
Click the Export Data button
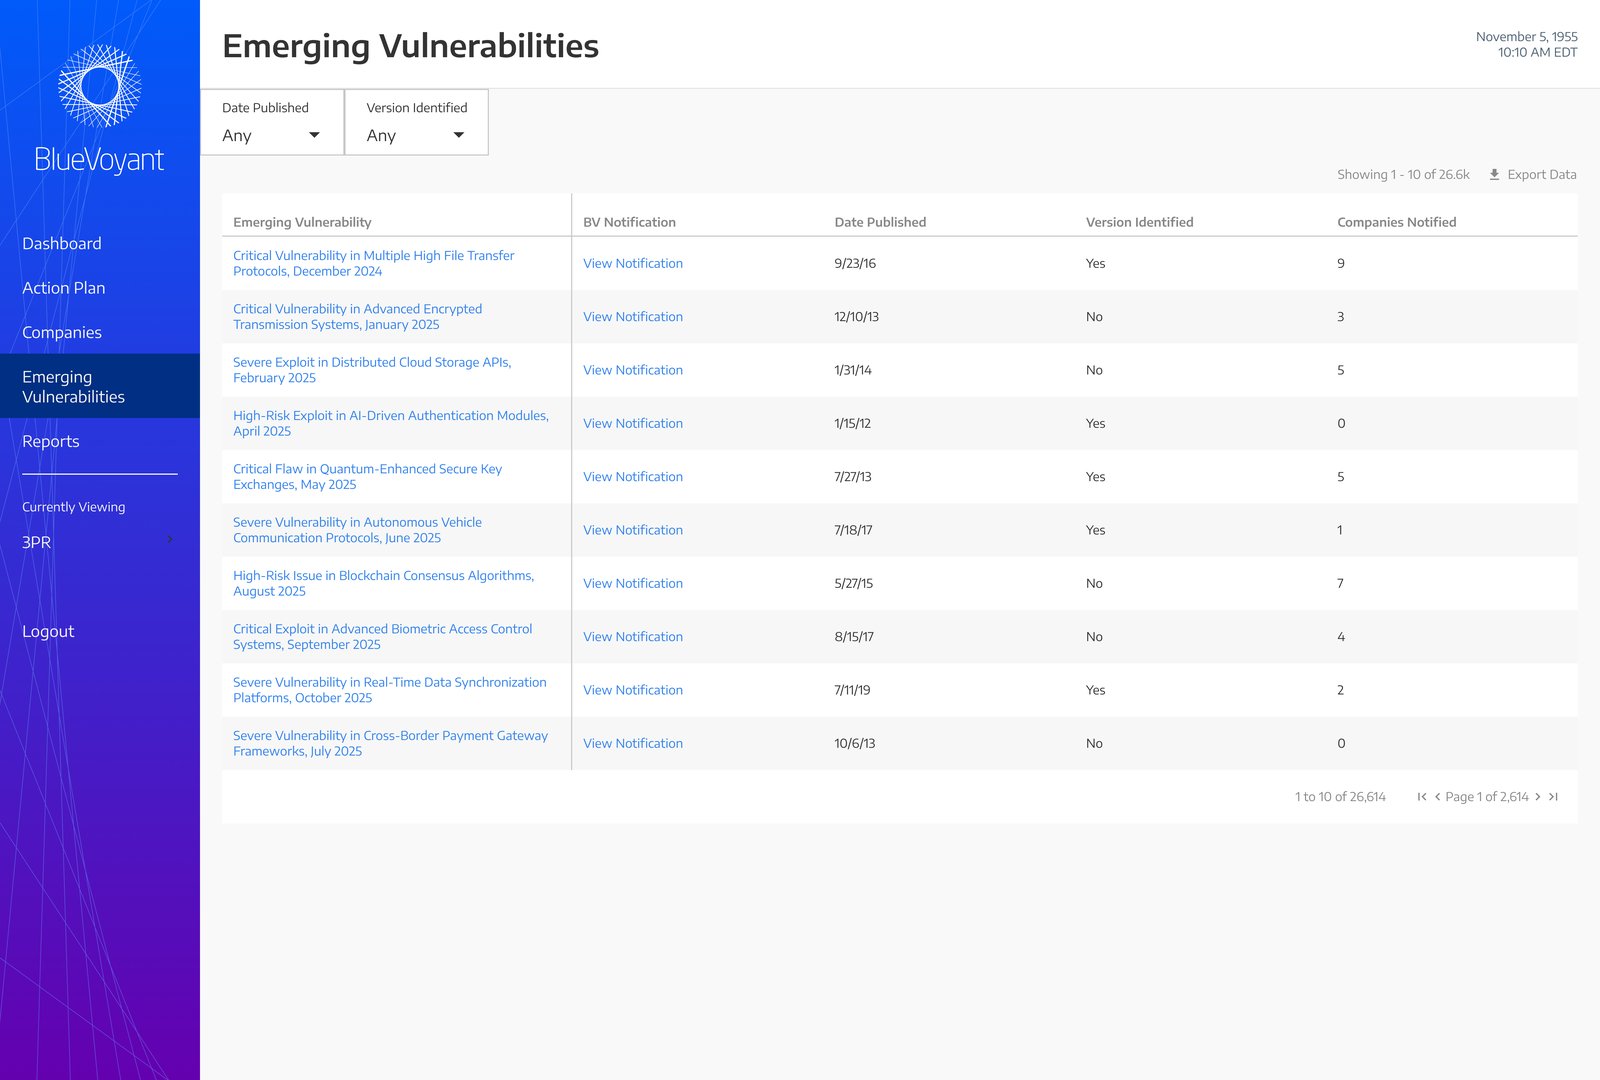1532,174
